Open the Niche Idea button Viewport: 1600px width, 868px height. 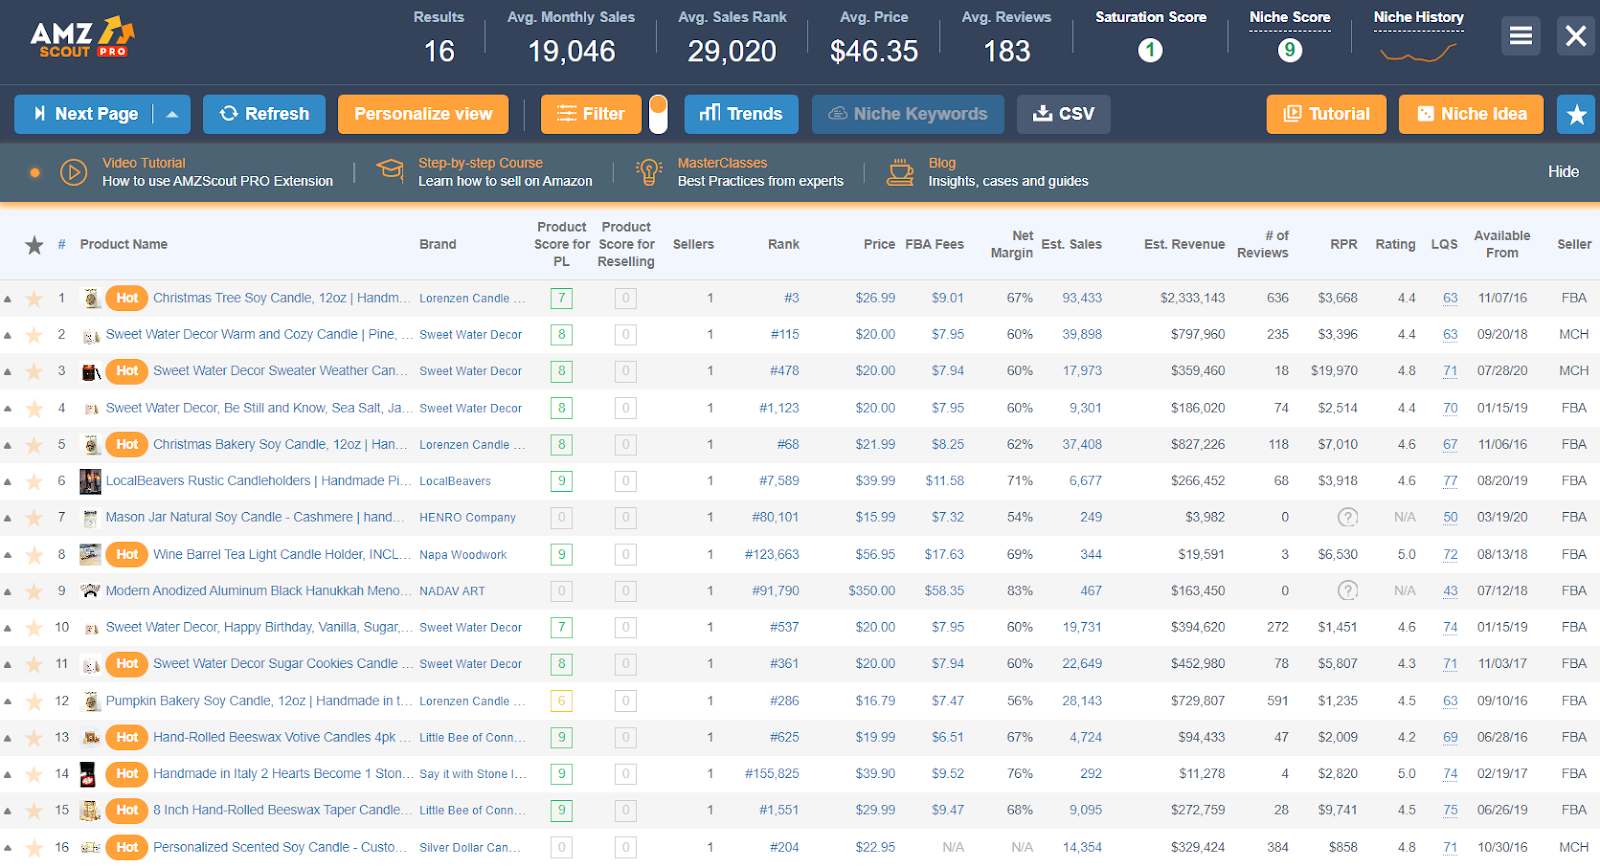(1471, 114)
